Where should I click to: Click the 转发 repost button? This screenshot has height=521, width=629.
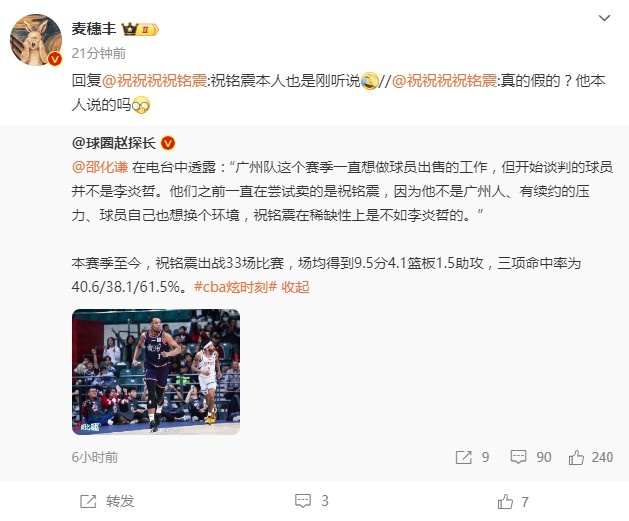[x=107, y=501]
